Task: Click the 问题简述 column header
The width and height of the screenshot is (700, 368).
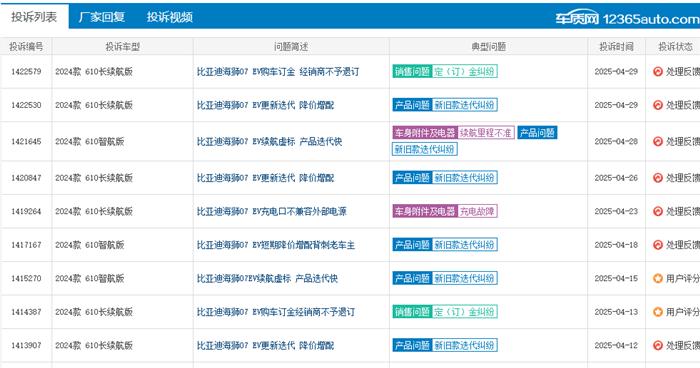Action: [x=291, y=46]
